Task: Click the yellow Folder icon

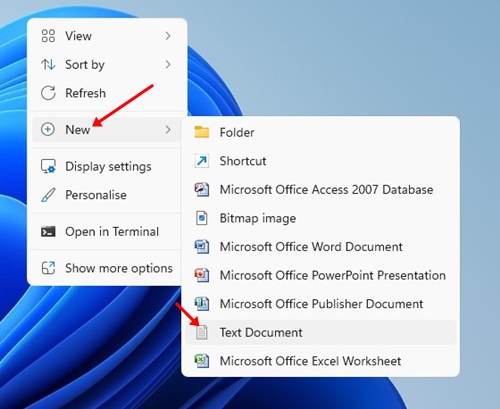Action: pos(202,132)
